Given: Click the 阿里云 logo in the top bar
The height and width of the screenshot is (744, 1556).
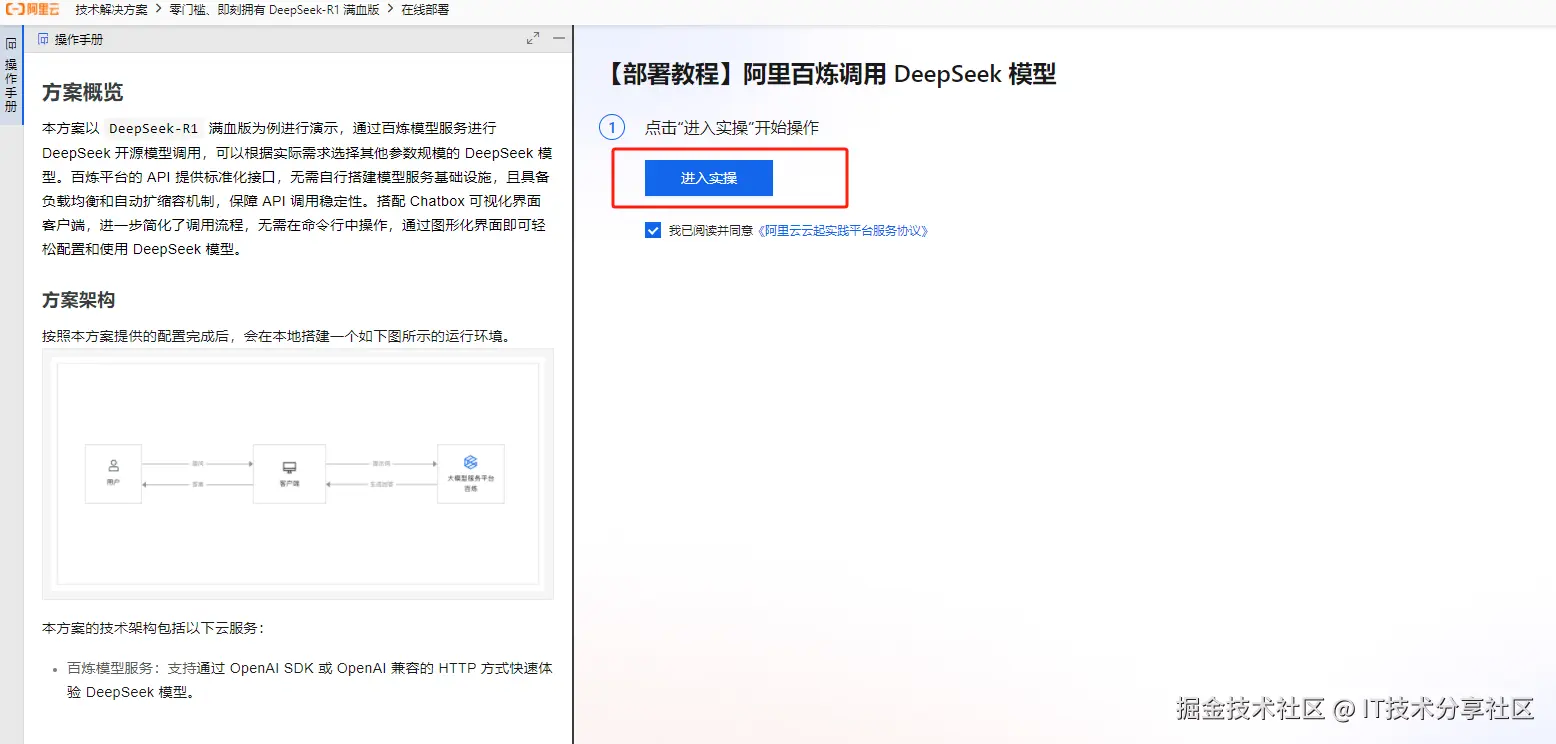Looking at the screenshot, I should tap(32, 9).
